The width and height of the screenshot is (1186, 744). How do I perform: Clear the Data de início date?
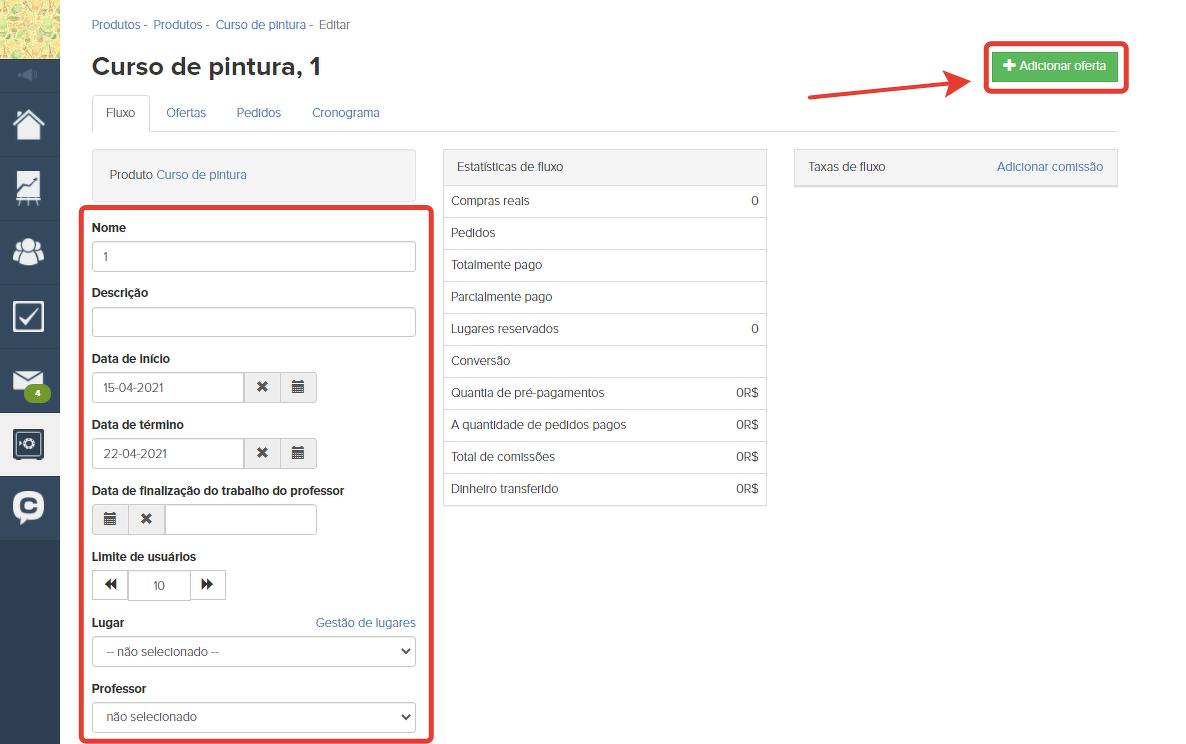(262, 387)
